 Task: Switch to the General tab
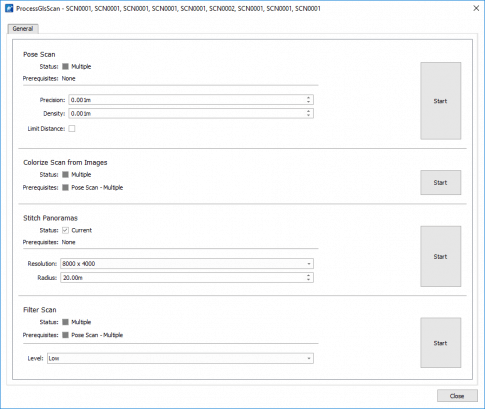point(23,29)
